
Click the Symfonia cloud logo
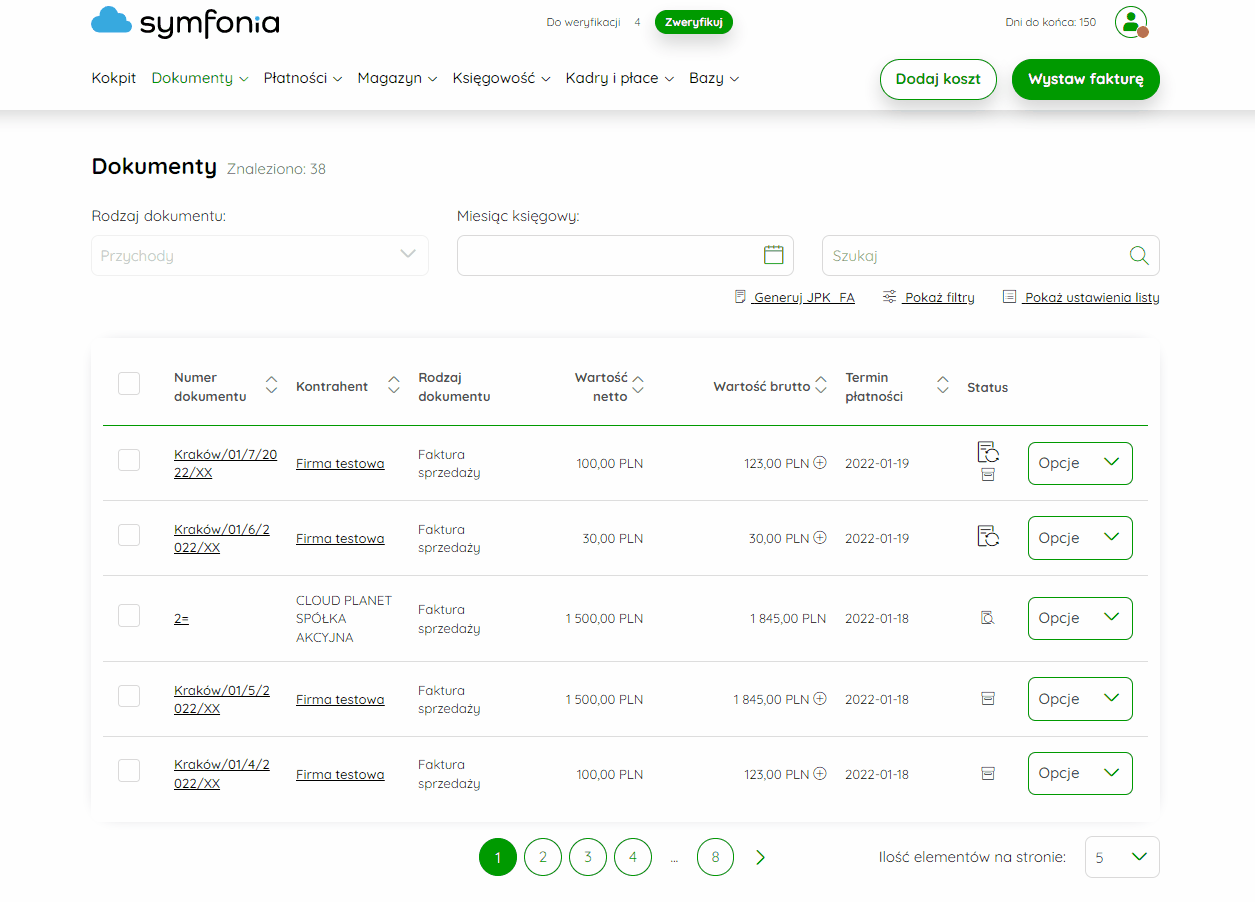click(185, 22)
